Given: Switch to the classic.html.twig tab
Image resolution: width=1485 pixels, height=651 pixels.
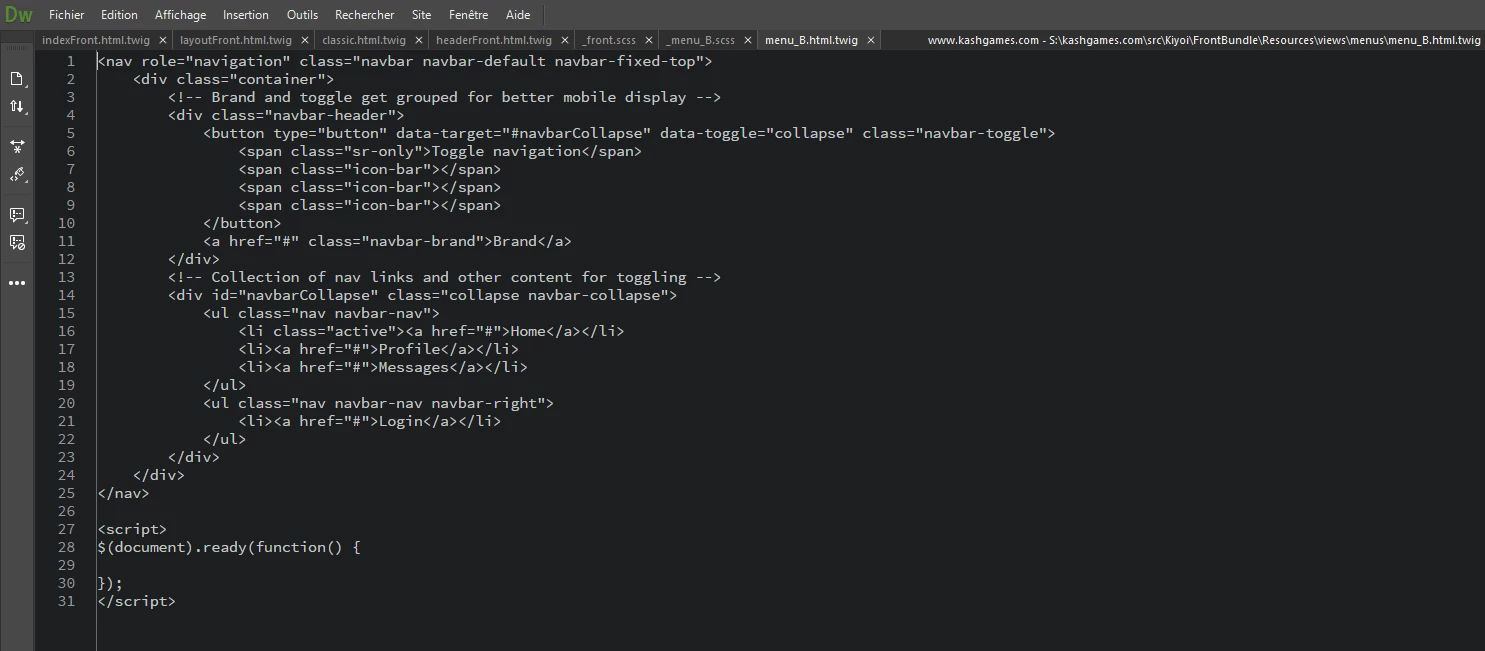Looking at the screenshot, I should pyautogui.click(x=364, y=41).
